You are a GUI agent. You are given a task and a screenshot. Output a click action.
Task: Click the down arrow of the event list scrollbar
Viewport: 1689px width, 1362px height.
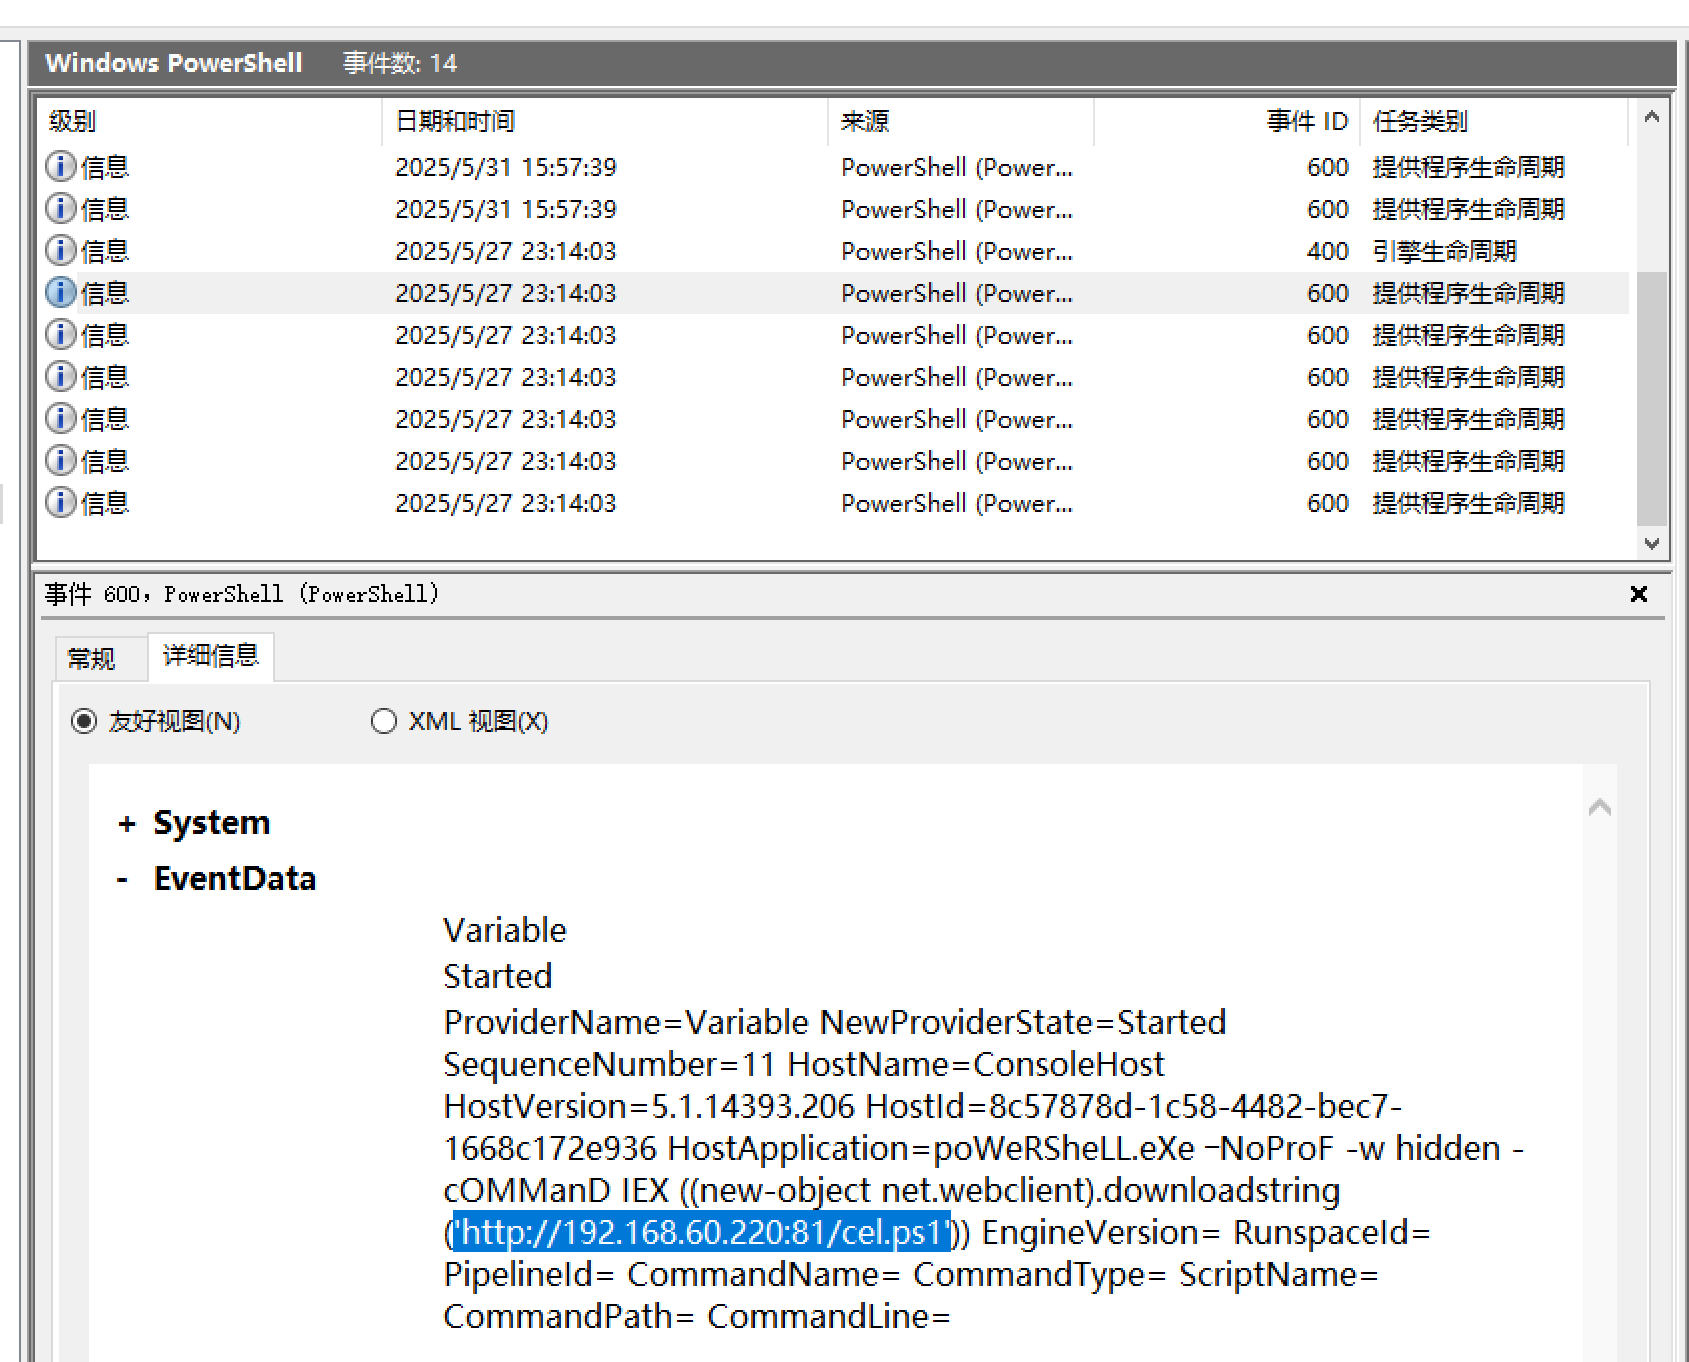pos(1651,544)
